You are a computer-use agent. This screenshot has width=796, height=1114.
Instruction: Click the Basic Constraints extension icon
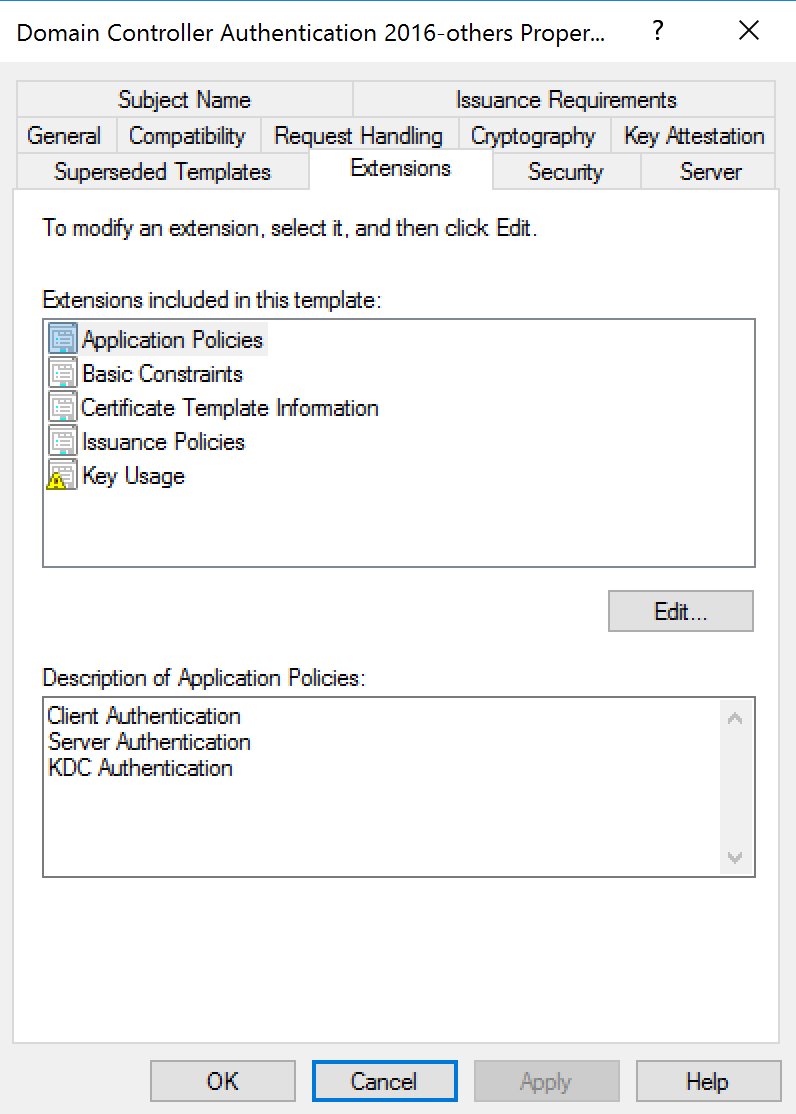pyautogui.click(x=63, y=373)
